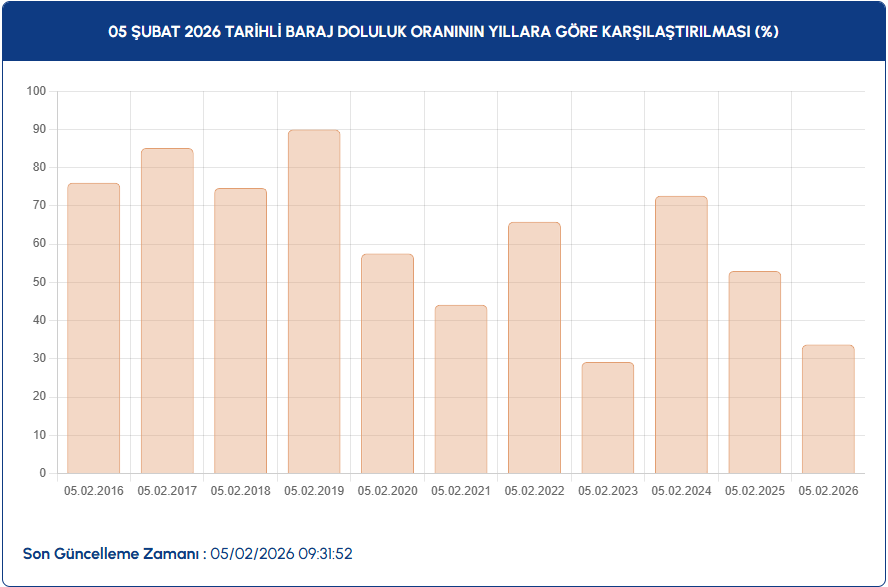The image size is (888, 587).
Task: Click the 05.02.2019 x-axis date label
Action: [x=314, y=491]
